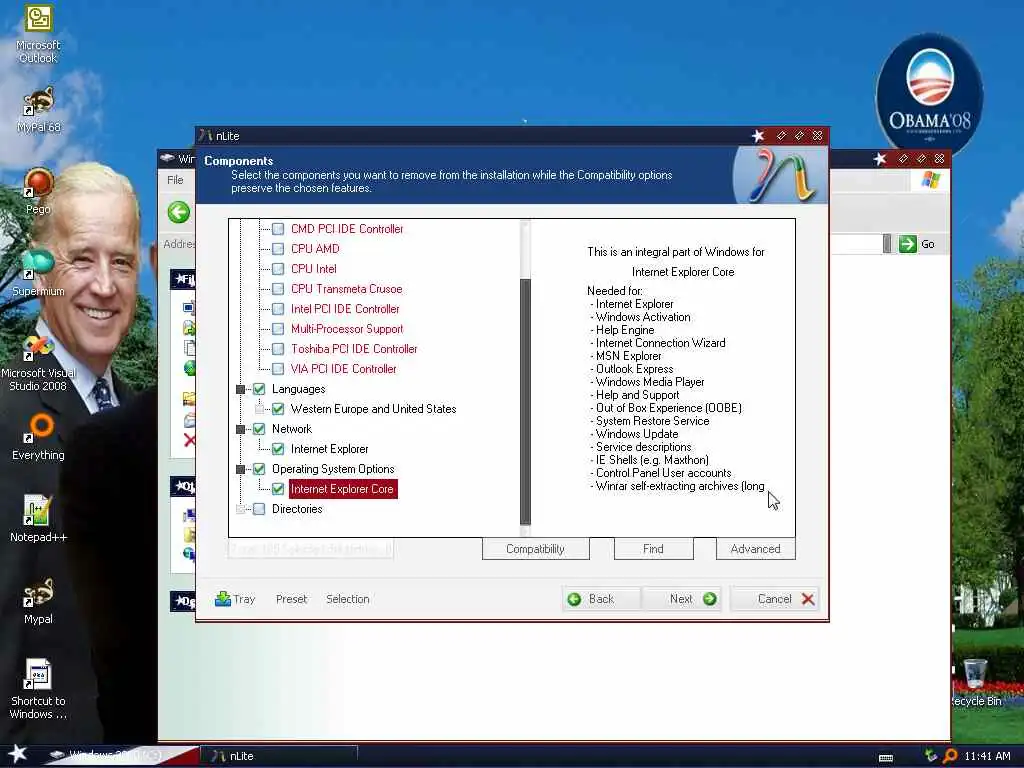Open the Pego desktop shortcut
Screen dimensions: 1024x768
click(38, 190)
